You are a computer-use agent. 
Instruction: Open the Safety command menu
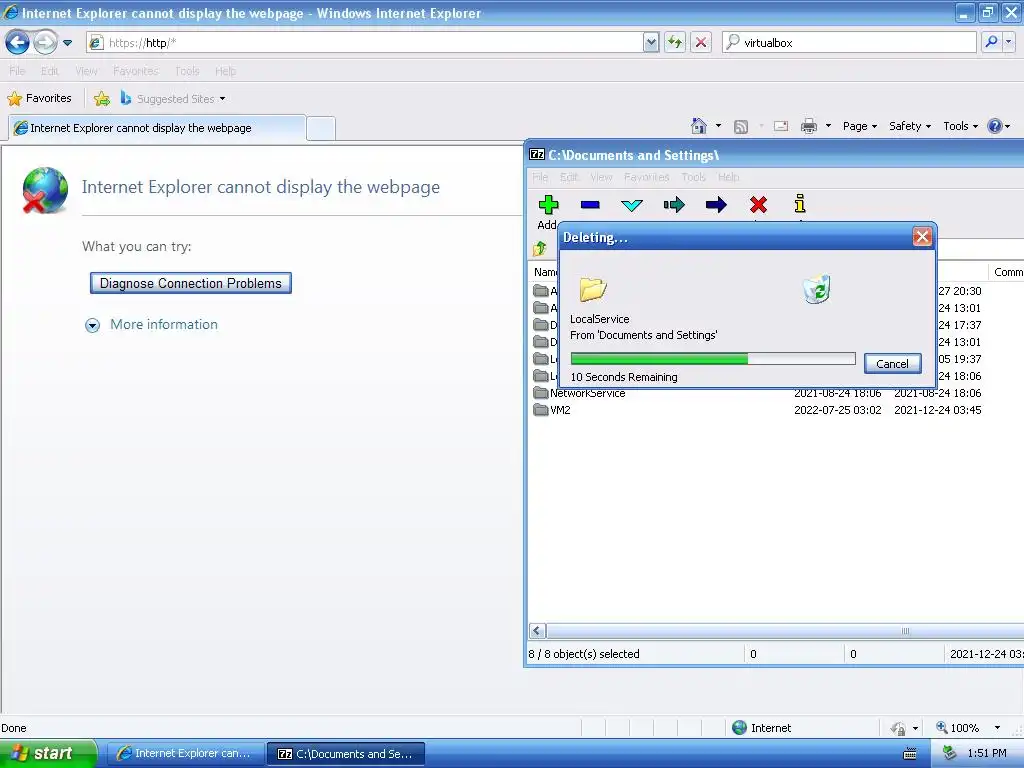(910, 126)
